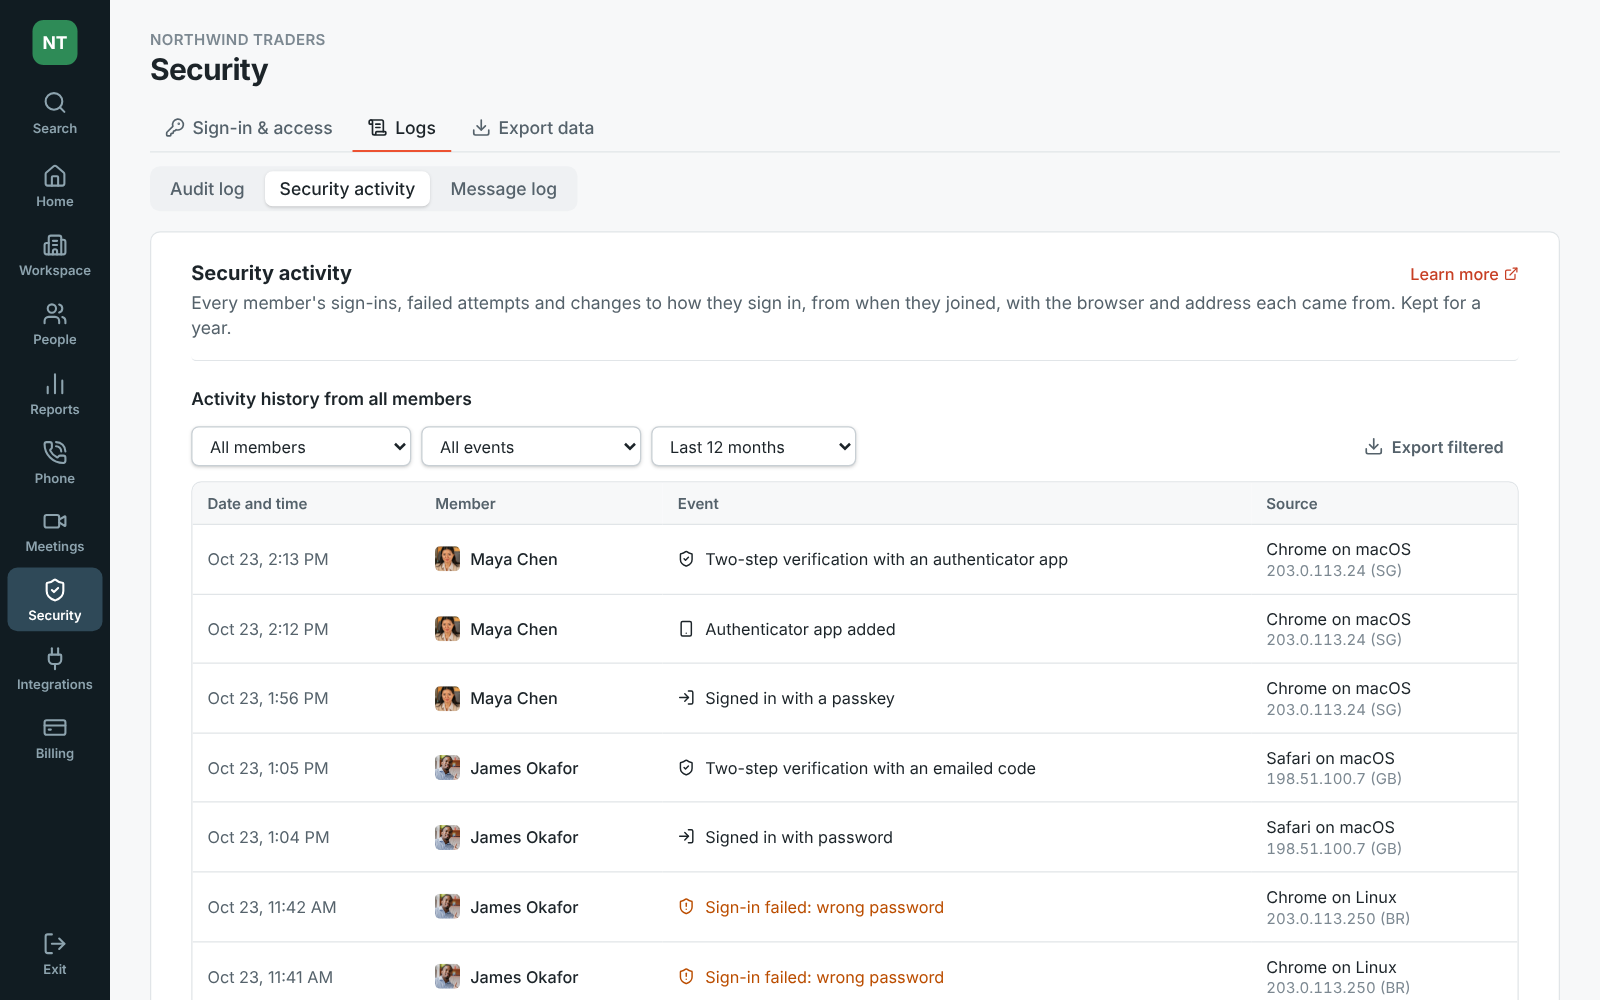
Task: Click Maya Chen name in 2:12 PM row
Action: pos(514,629)
